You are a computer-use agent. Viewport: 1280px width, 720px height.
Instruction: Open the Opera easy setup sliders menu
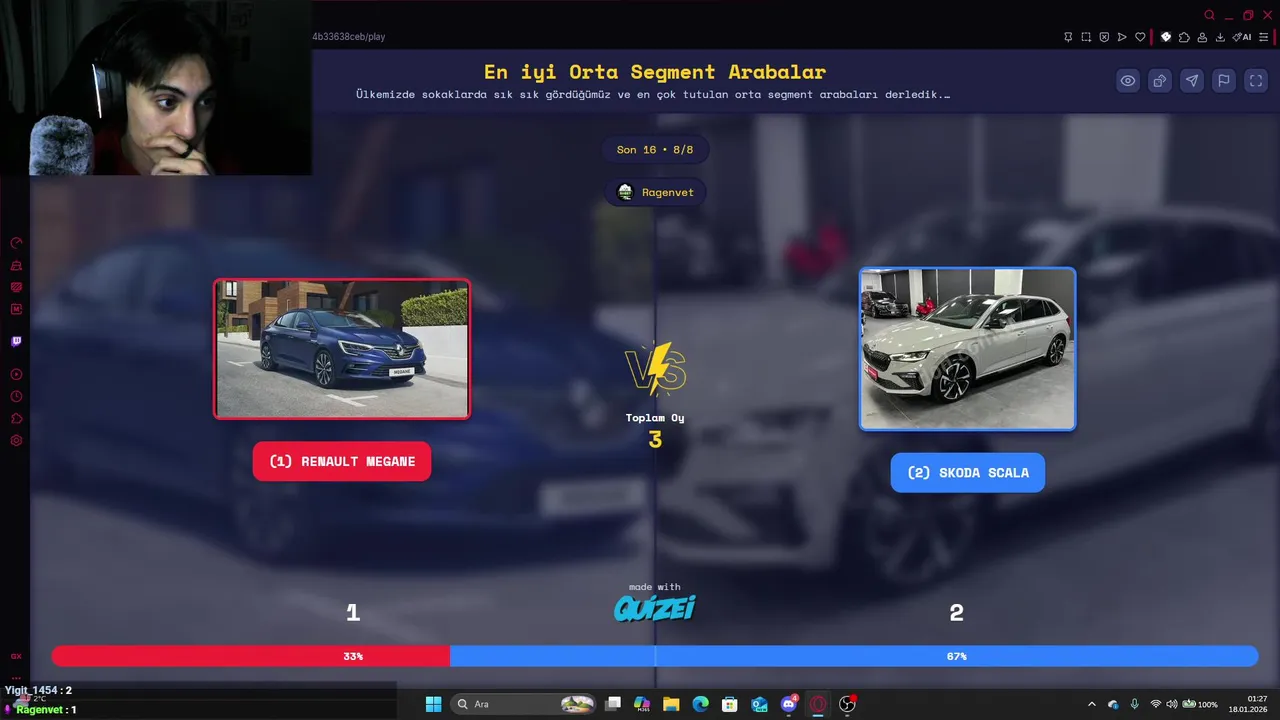(1264, 37)
